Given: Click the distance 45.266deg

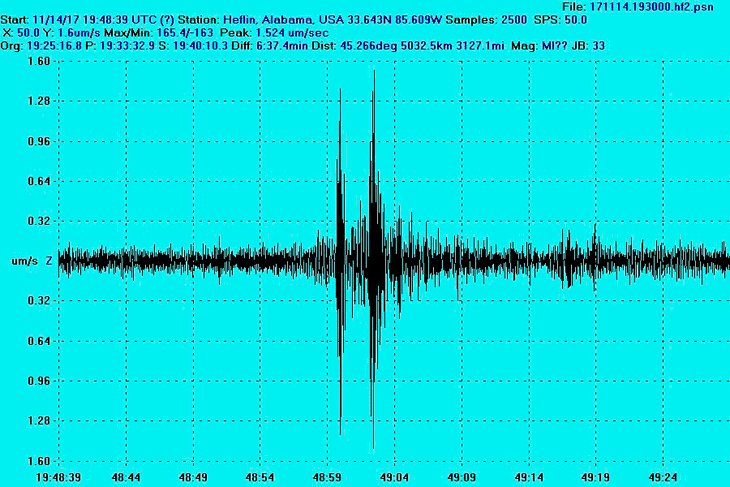Looking at the screenshot, I should click(x=369, y=46).
